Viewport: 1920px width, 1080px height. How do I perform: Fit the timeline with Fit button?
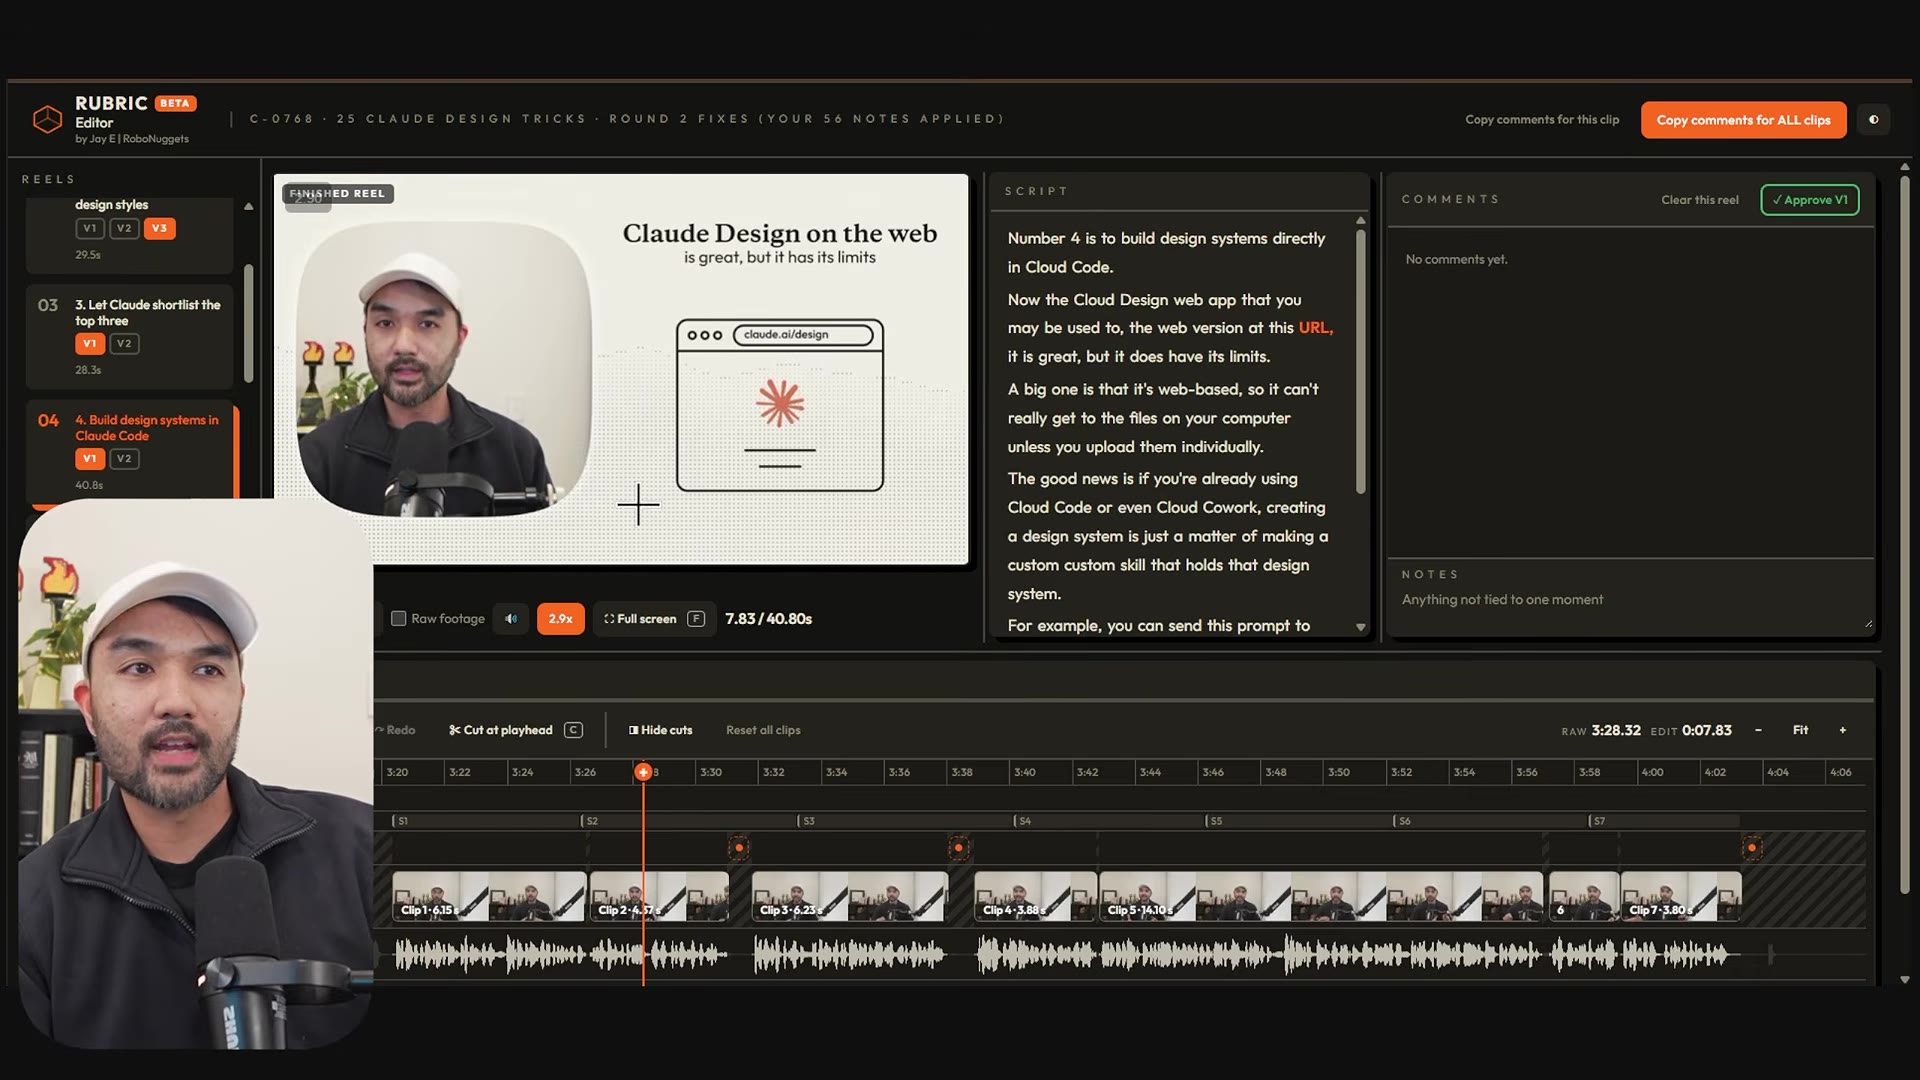click(1800, 730)
